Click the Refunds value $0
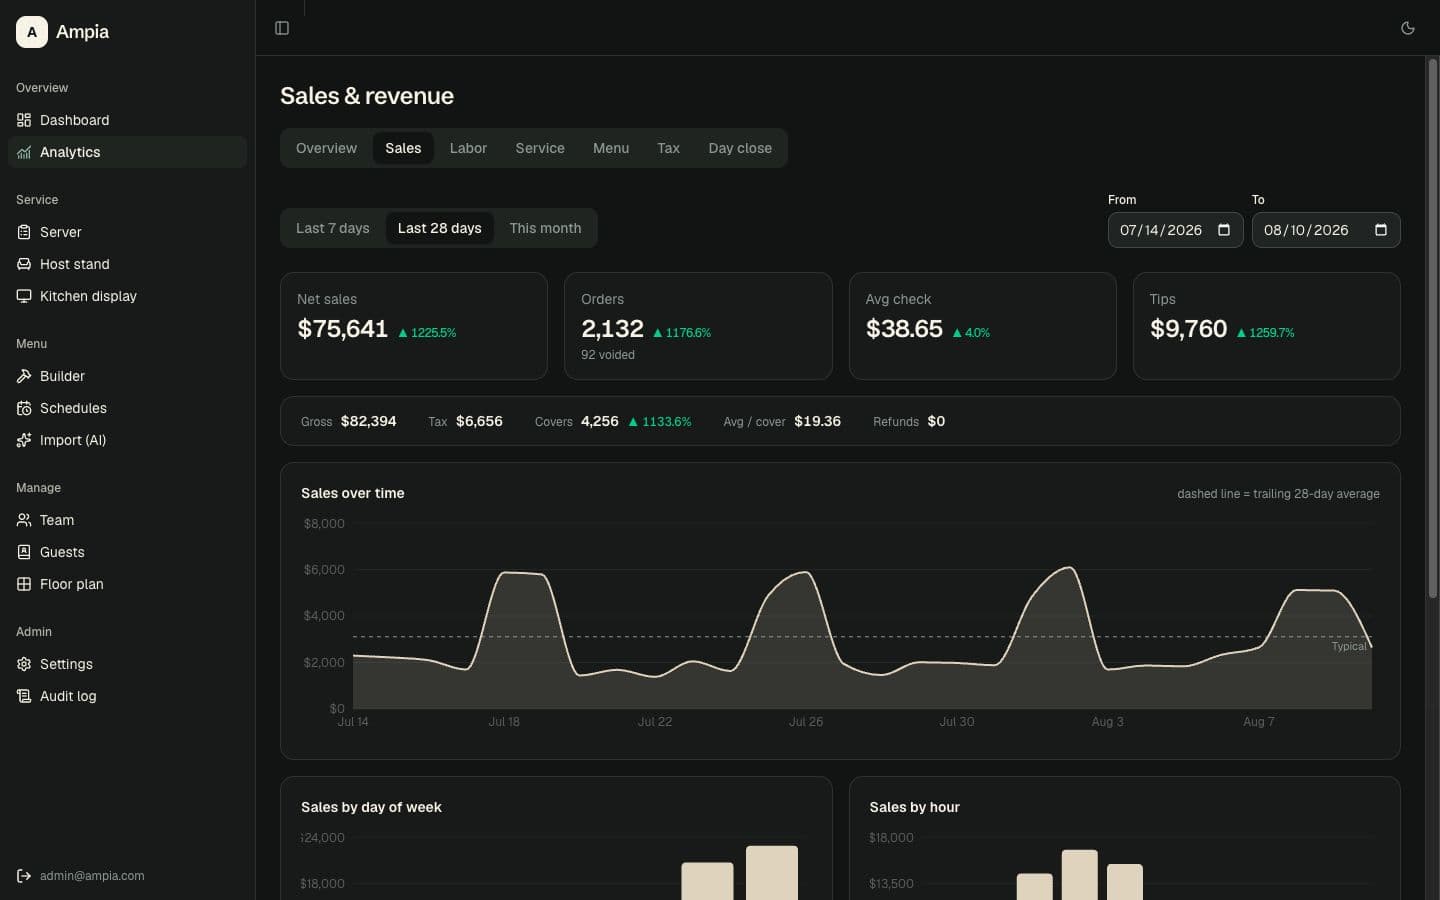The height and width of the screenshot is (900, 1440). pos(936,421)
